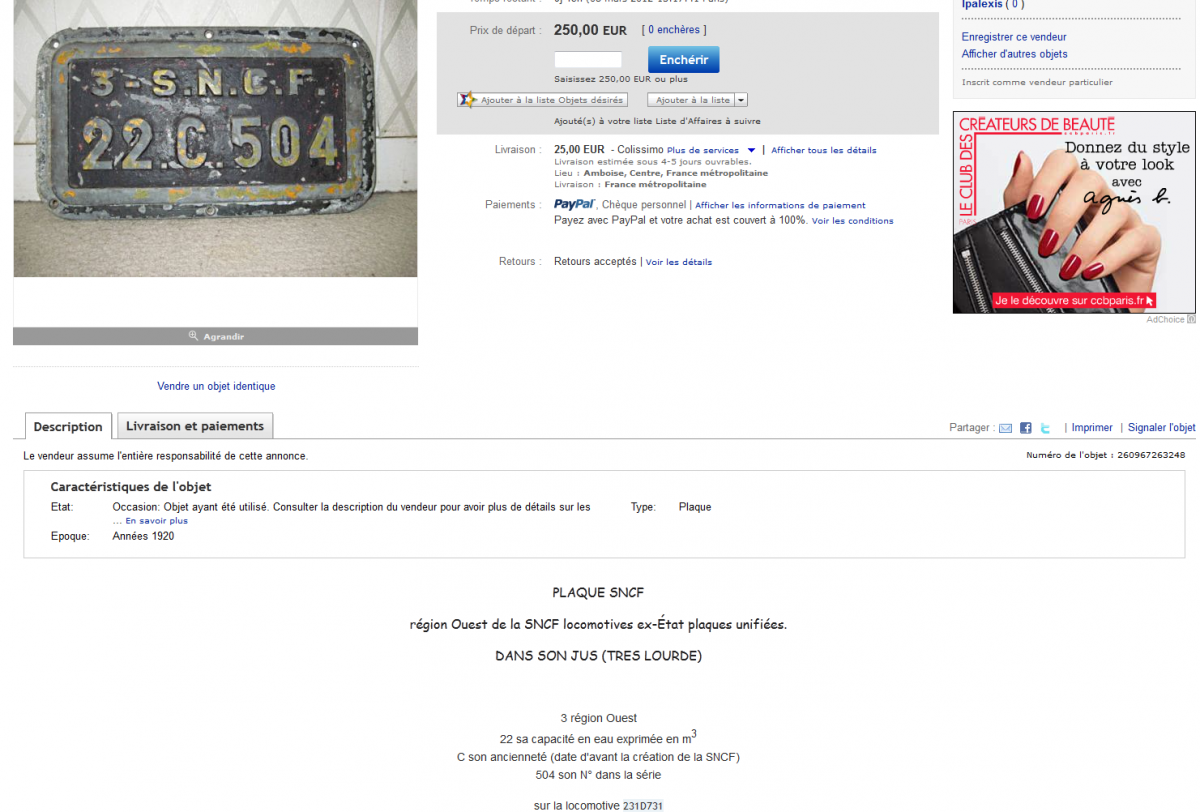Image resolution: width=1200 pixels, height=812 pixels.
Task: Open the Ajouter à la liste dropdown arrow
Action: [x=740, y=100]
